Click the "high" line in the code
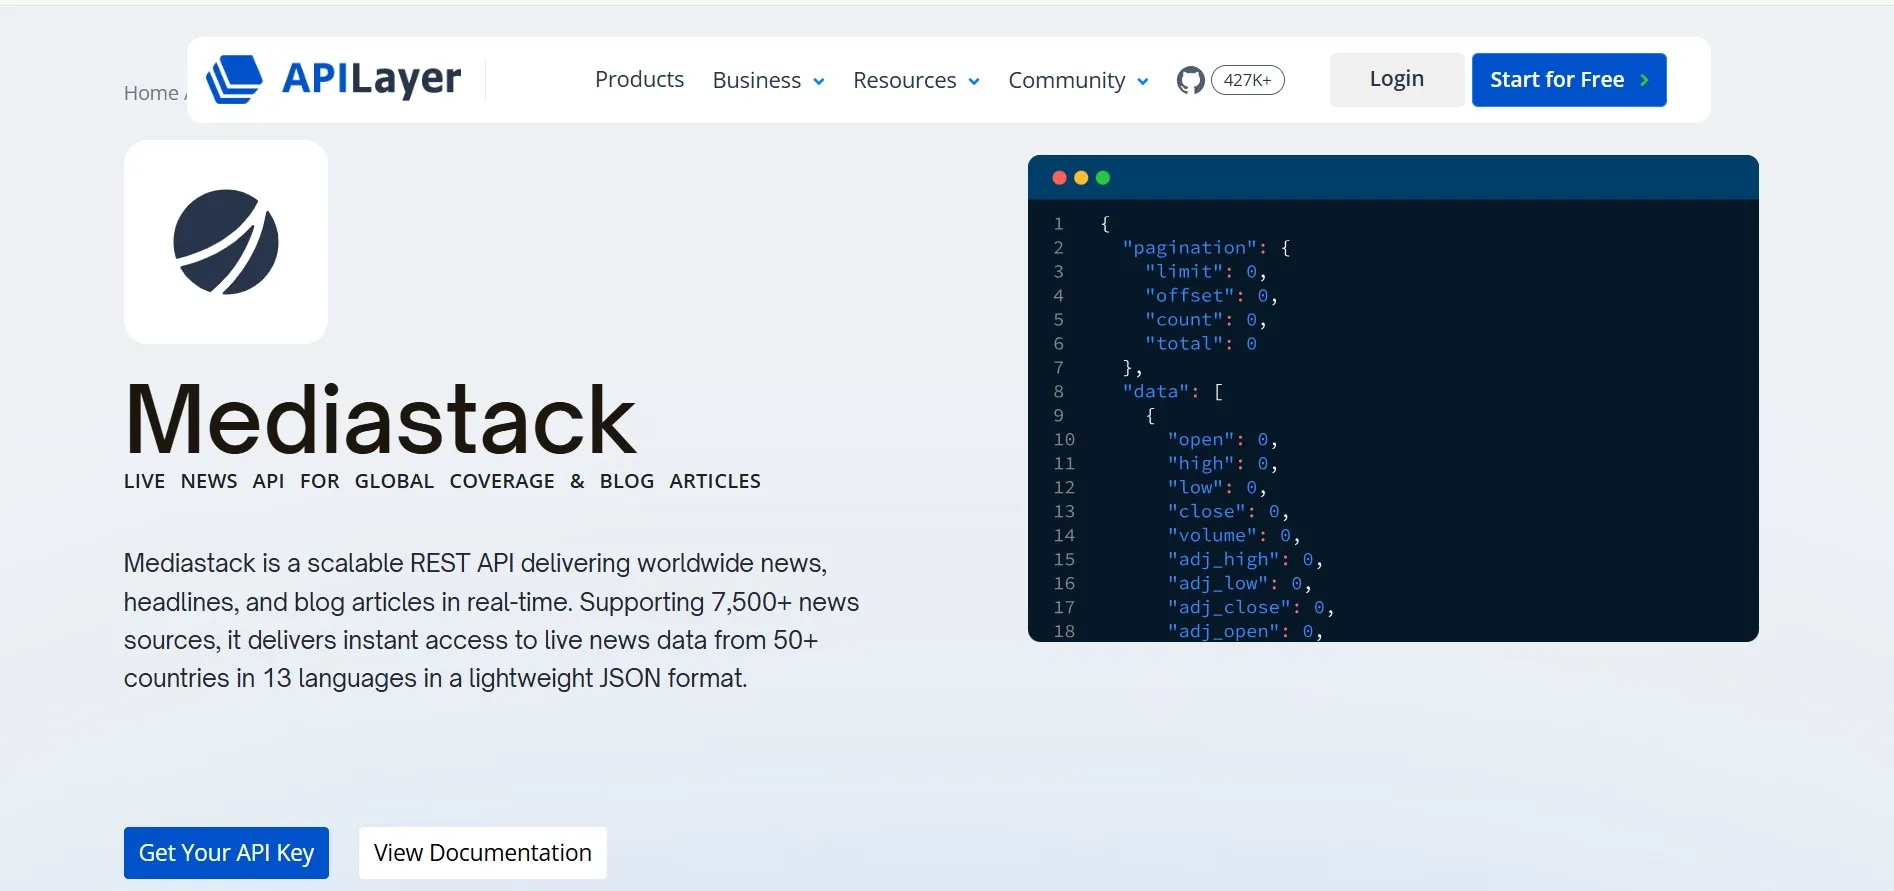This screenshot has width=1894, height=891. [1222, 463]
